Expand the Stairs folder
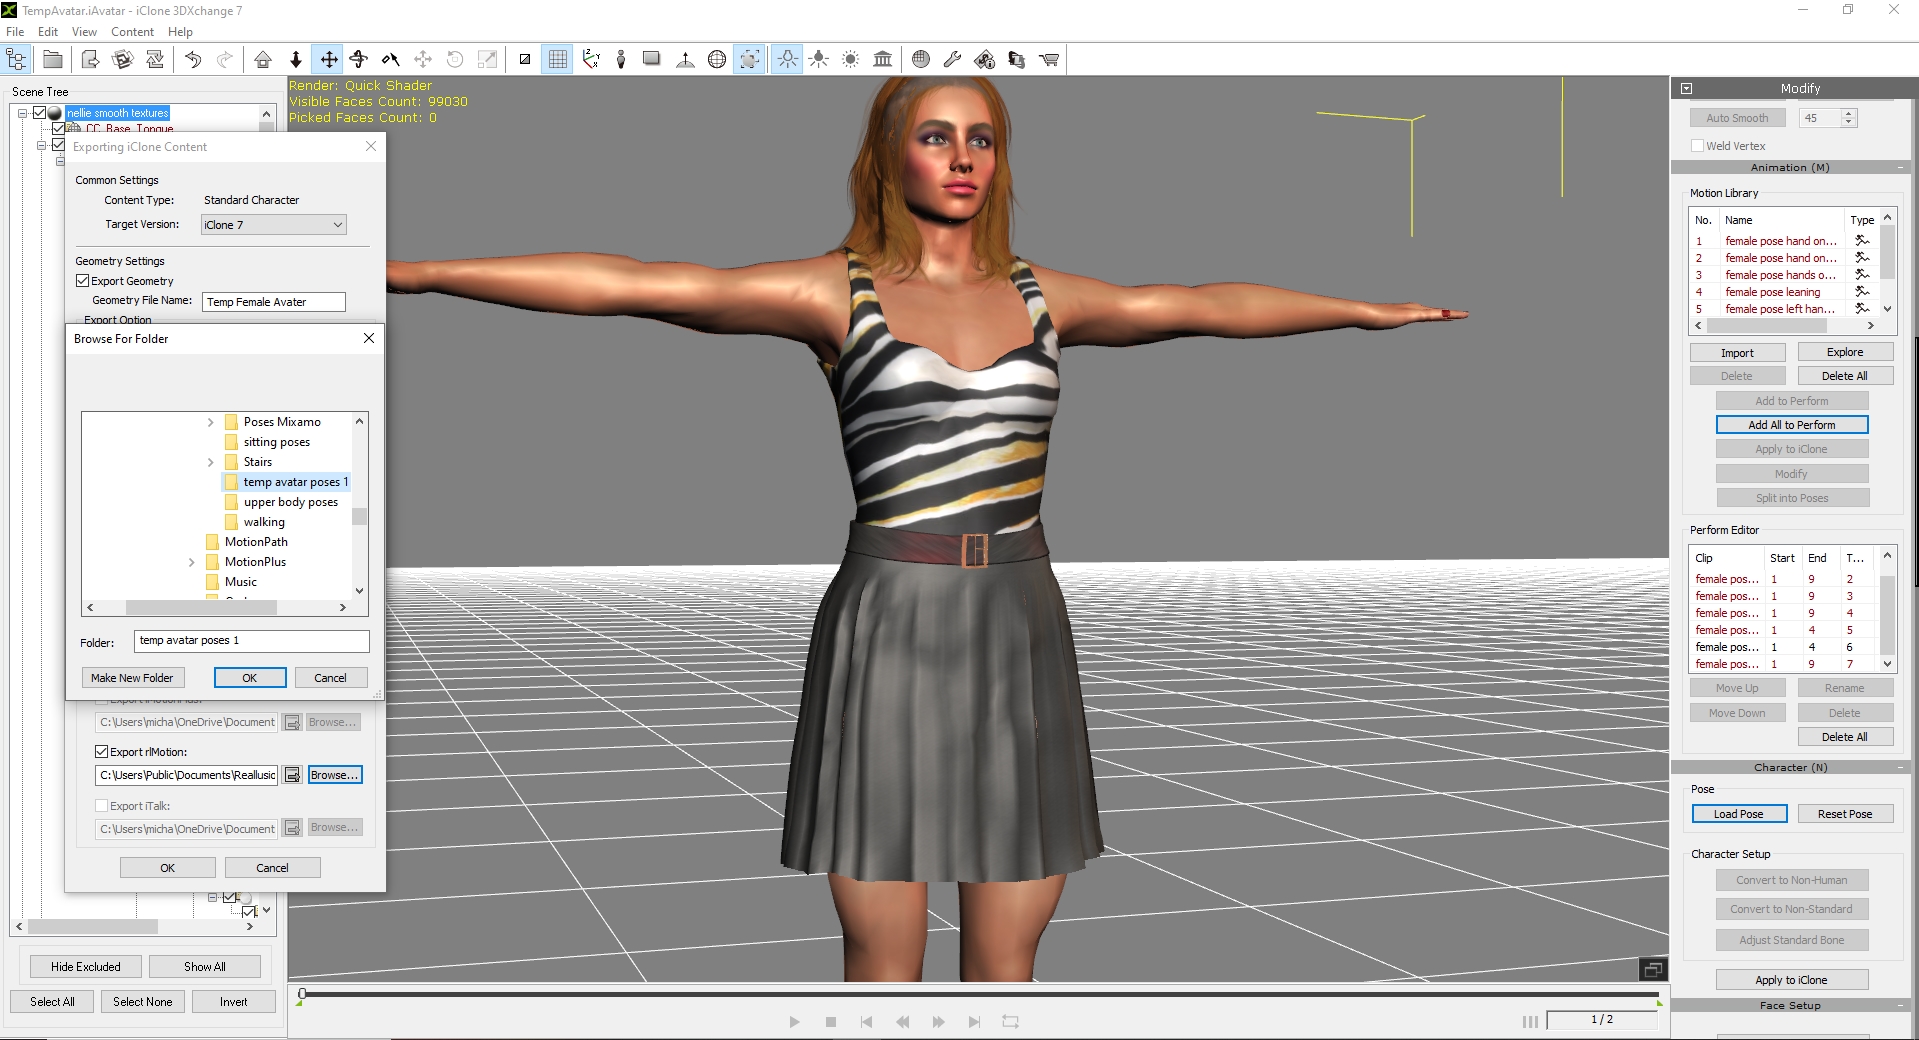The image size is (1919, 1040). (x=210, y=462)
